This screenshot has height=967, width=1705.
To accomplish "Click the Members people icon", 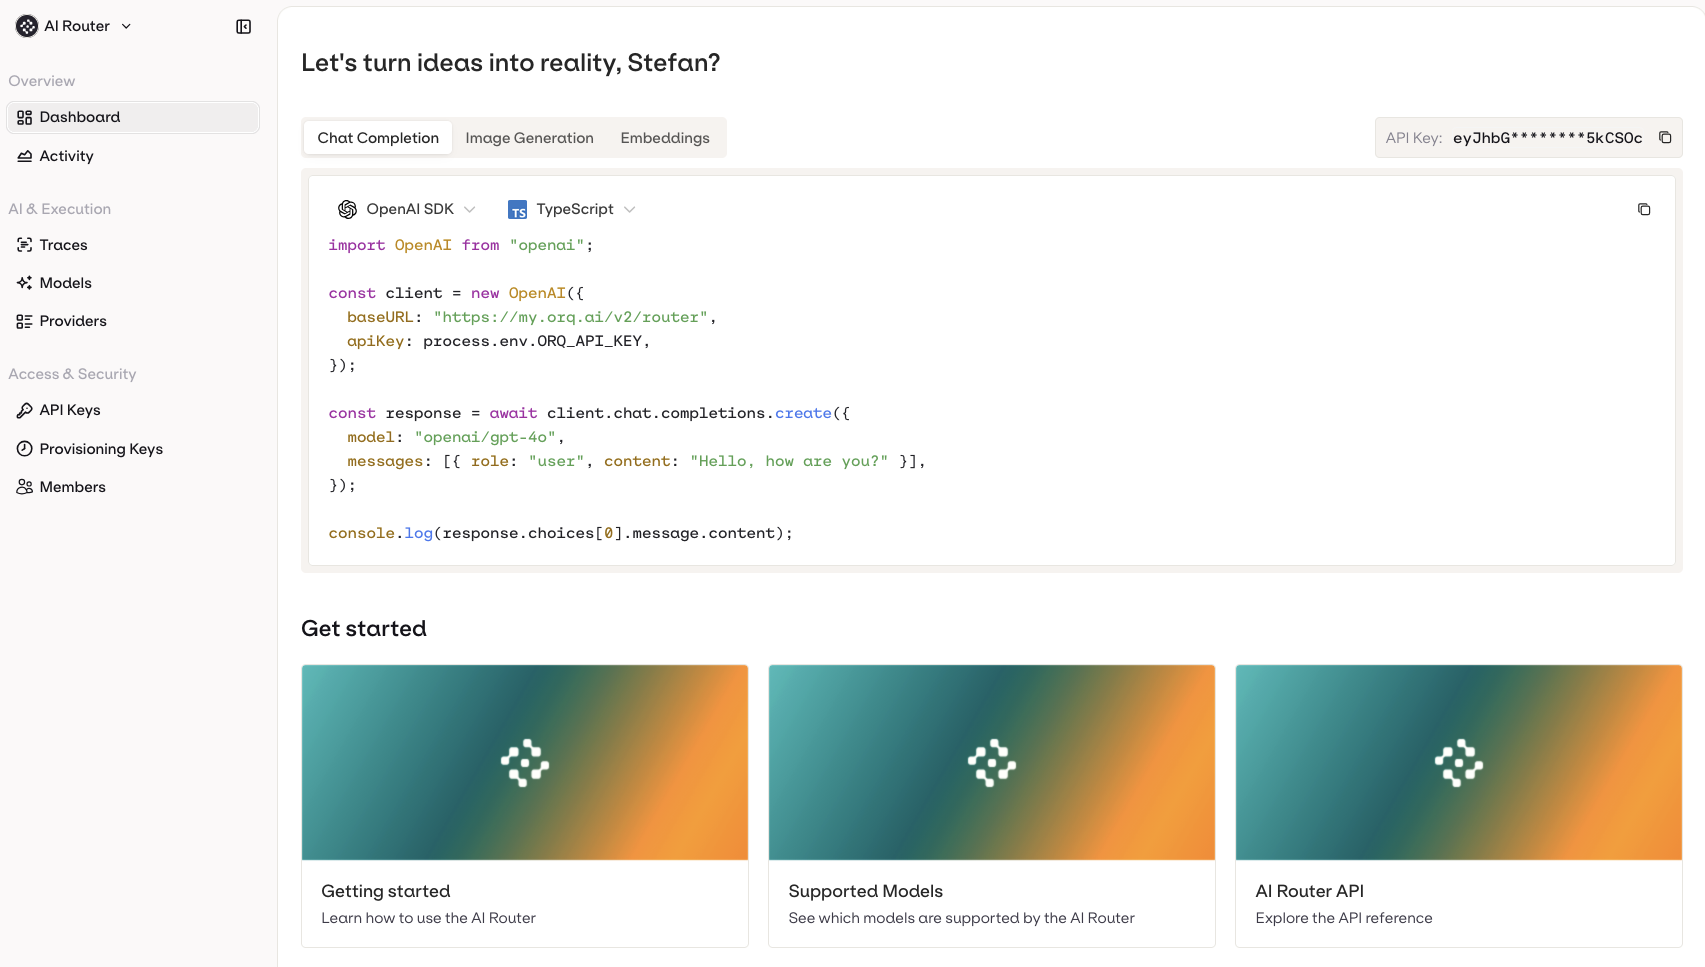I will coord(25,487).
